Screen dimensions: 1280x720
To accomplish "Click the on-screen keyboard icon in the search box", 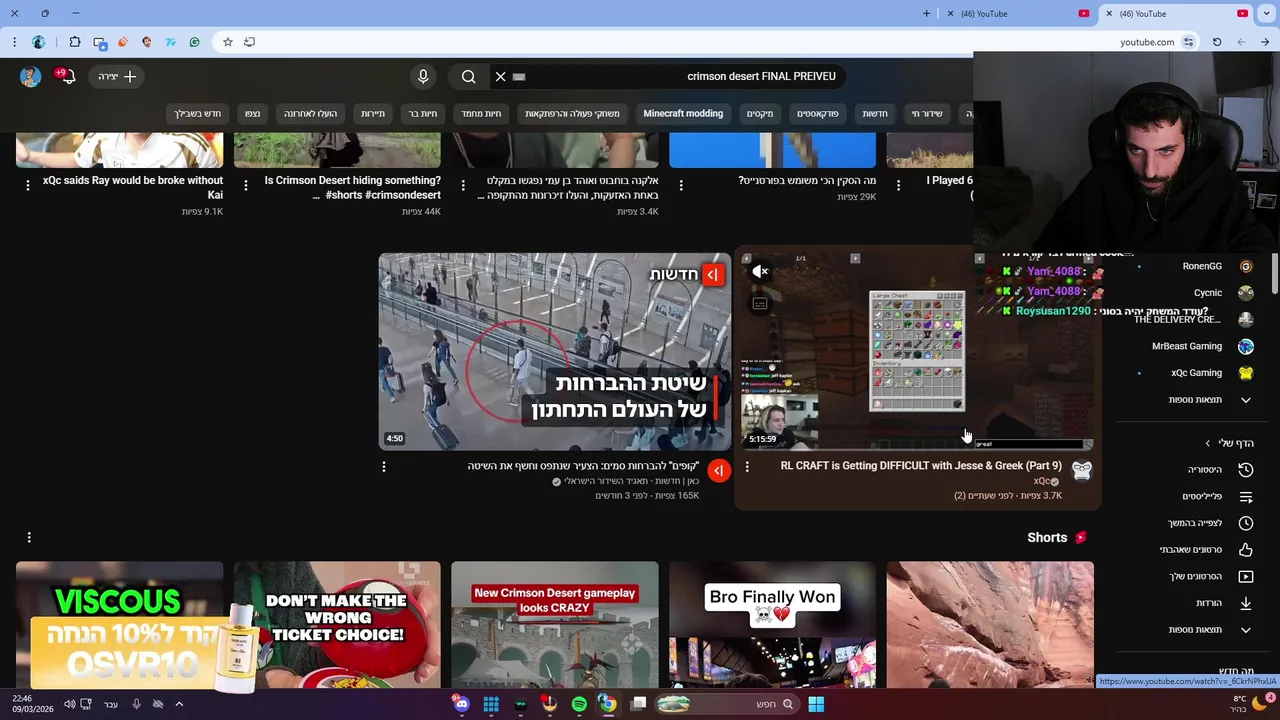I will click(519, 77).
